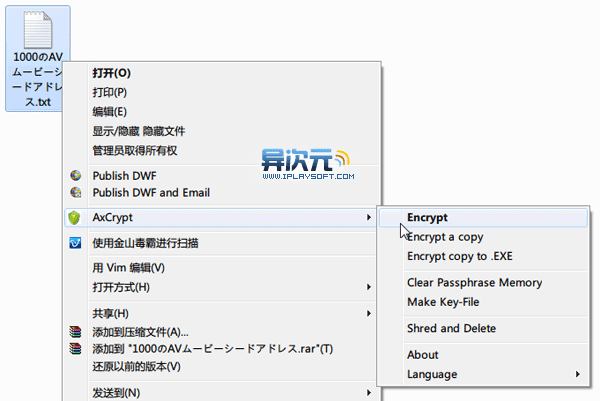
Task: Click the AxCrypt green shield icon
Action: click(x=74, y=217)
